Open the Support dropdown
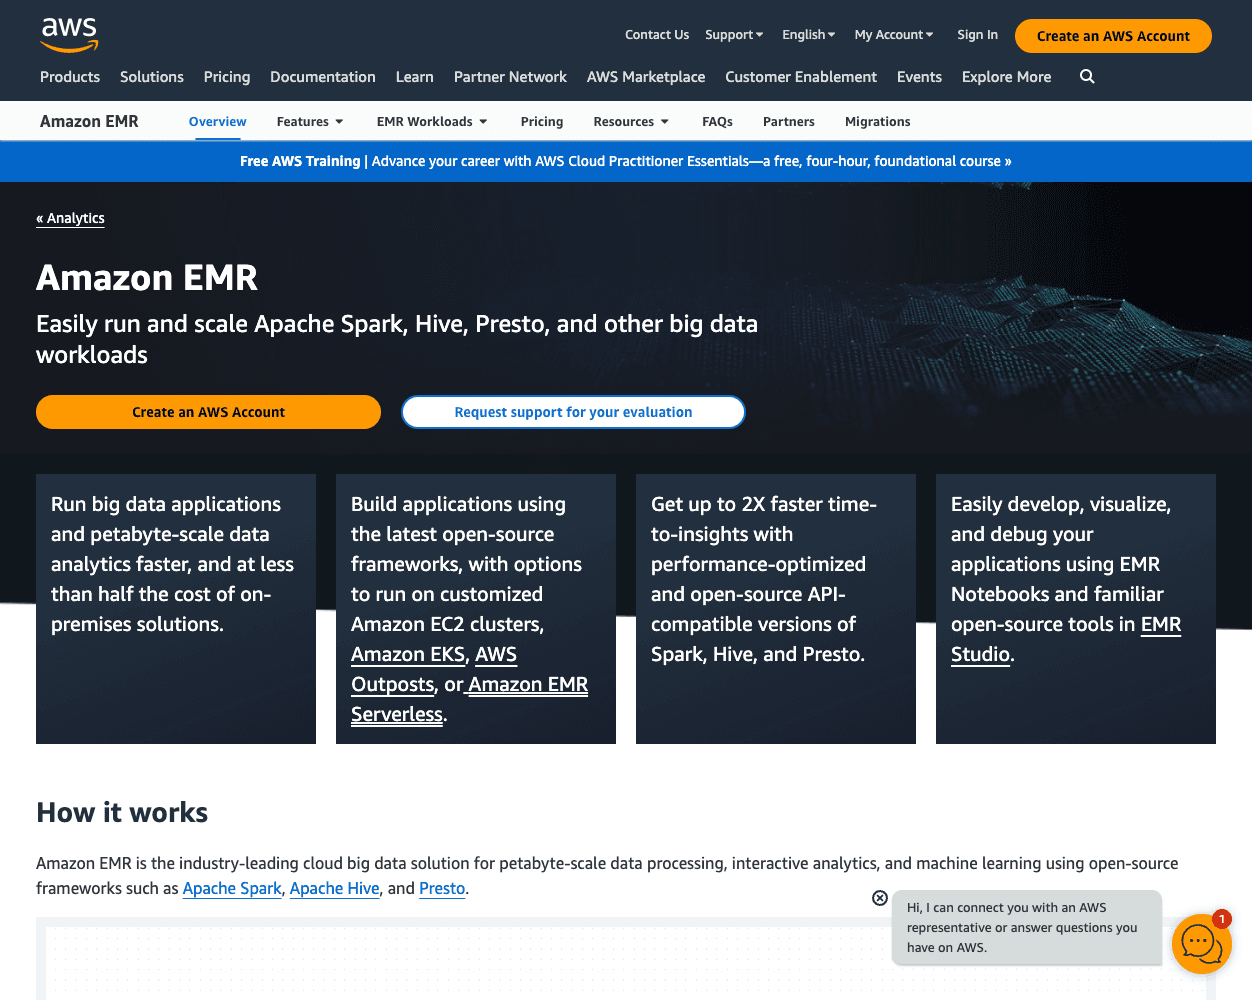This screenshot has height=1000, width=1252. tap(734, 35)
